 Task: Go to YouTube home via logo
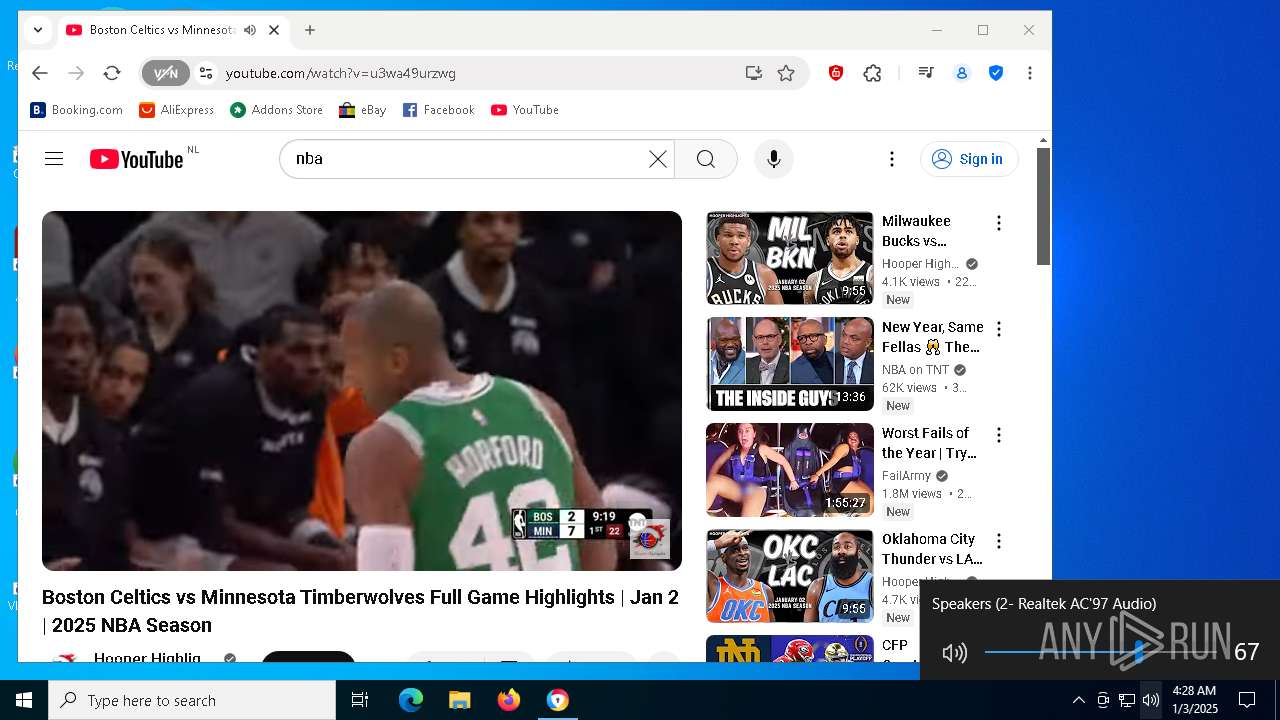137,159
